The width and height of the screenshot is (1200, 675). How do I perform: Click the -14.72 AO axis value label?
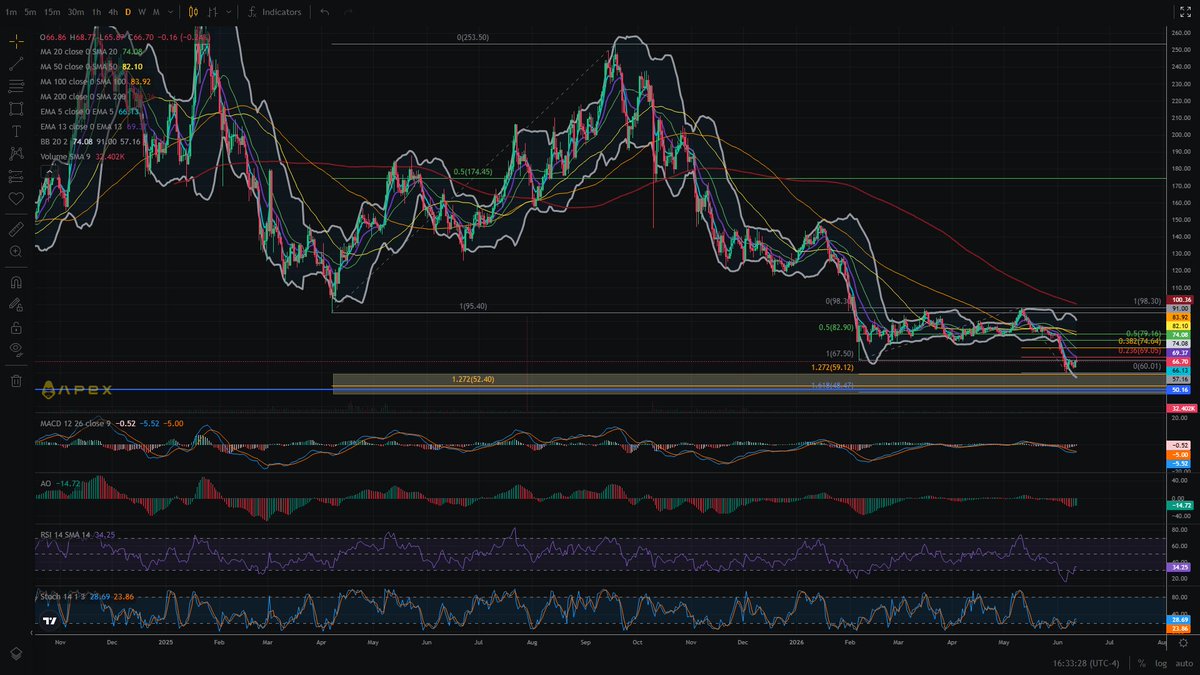[x=1181, y=506]
